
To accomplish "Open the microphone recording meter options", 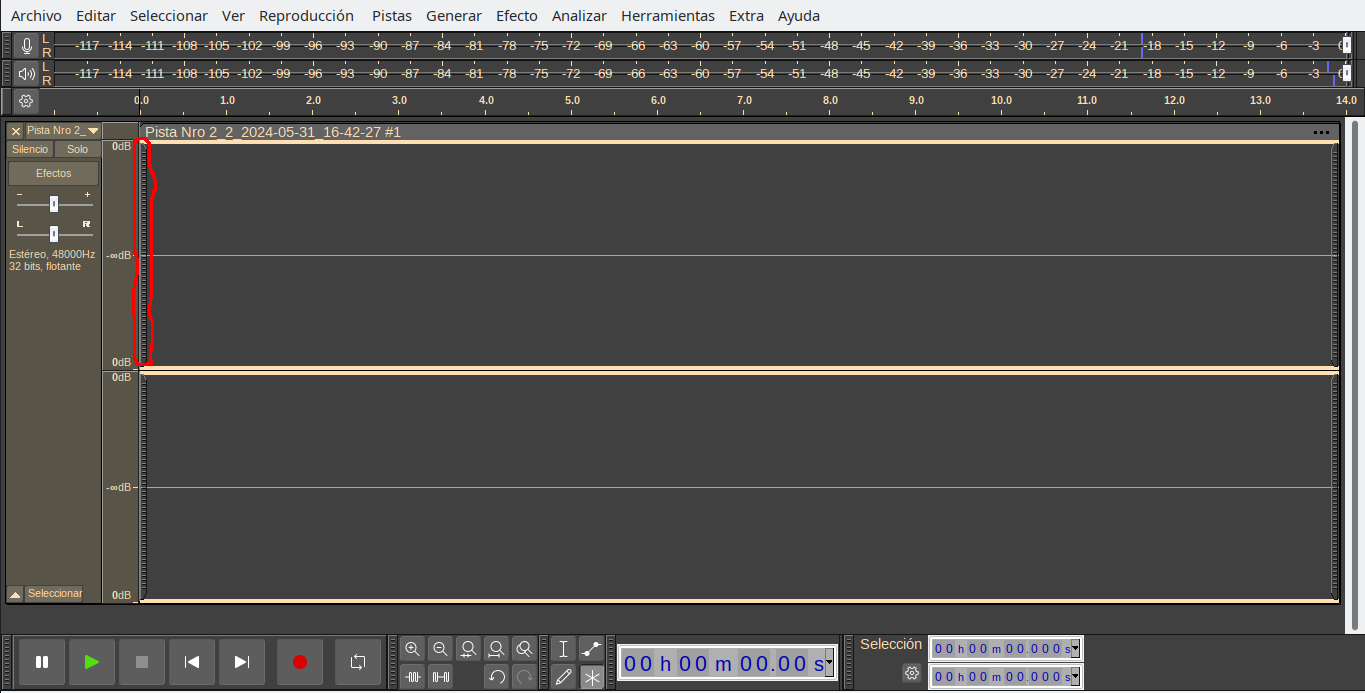I will point(27,45).
